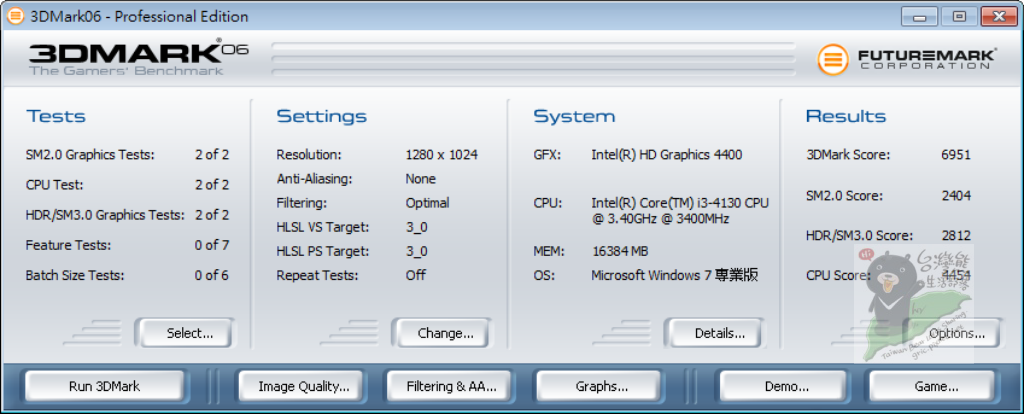Click the CPU Test label
The height and width of the screenshot is (414, 1024).
[x=55, y=185]
